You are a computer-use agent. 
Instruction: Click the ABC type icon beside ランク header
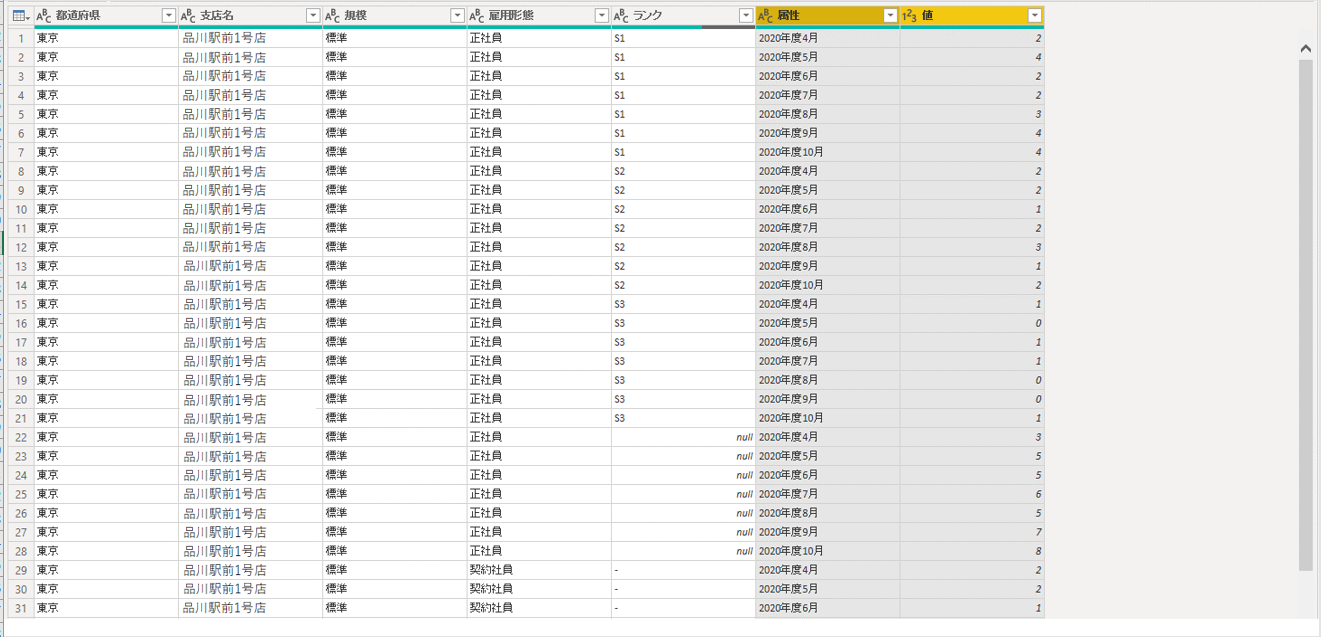[621, 16]
